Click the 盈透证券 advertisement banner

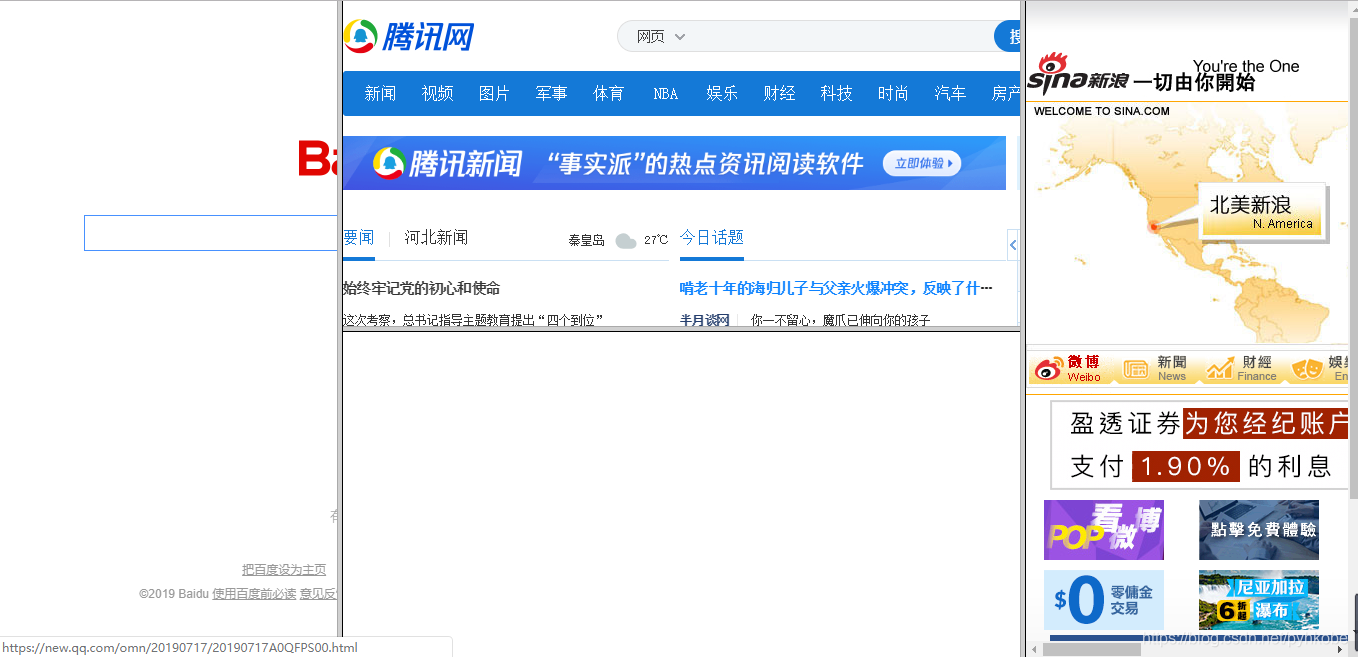pos(1198,444)
